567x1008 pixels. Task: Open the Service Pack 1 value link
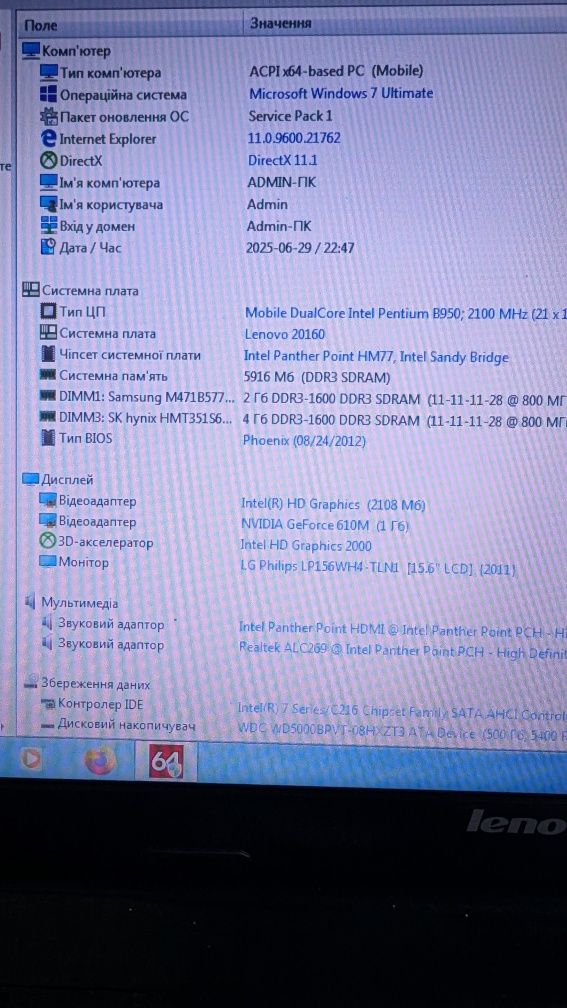point(291,116)
